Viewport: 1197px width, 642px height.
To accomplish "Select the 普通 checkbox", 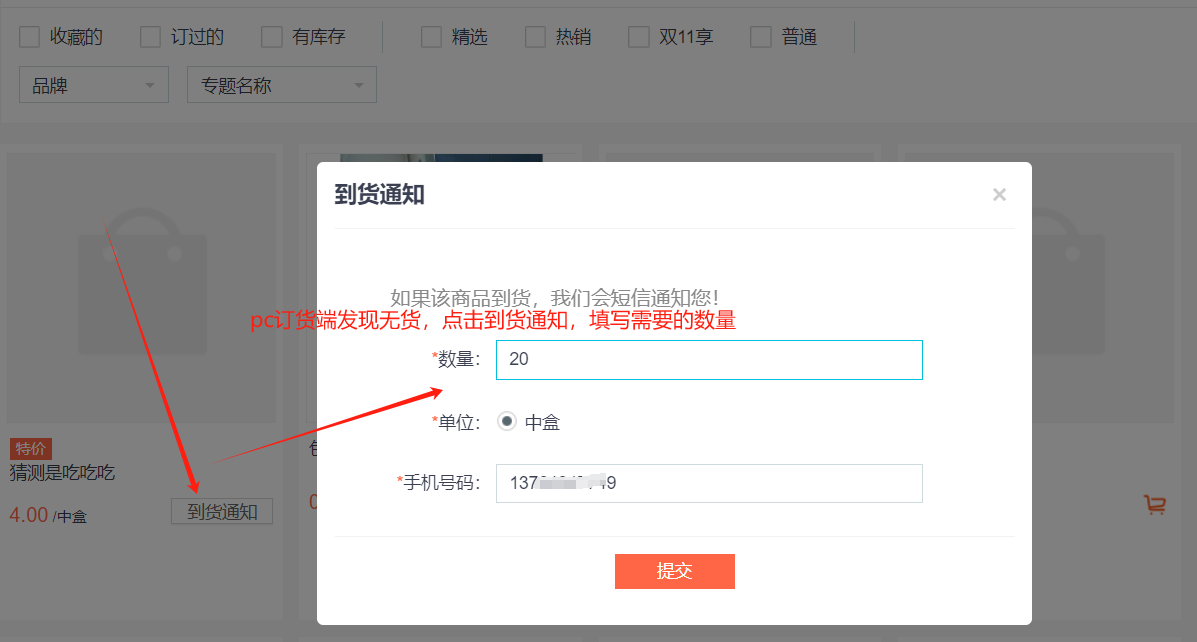I will coord(760,37).
